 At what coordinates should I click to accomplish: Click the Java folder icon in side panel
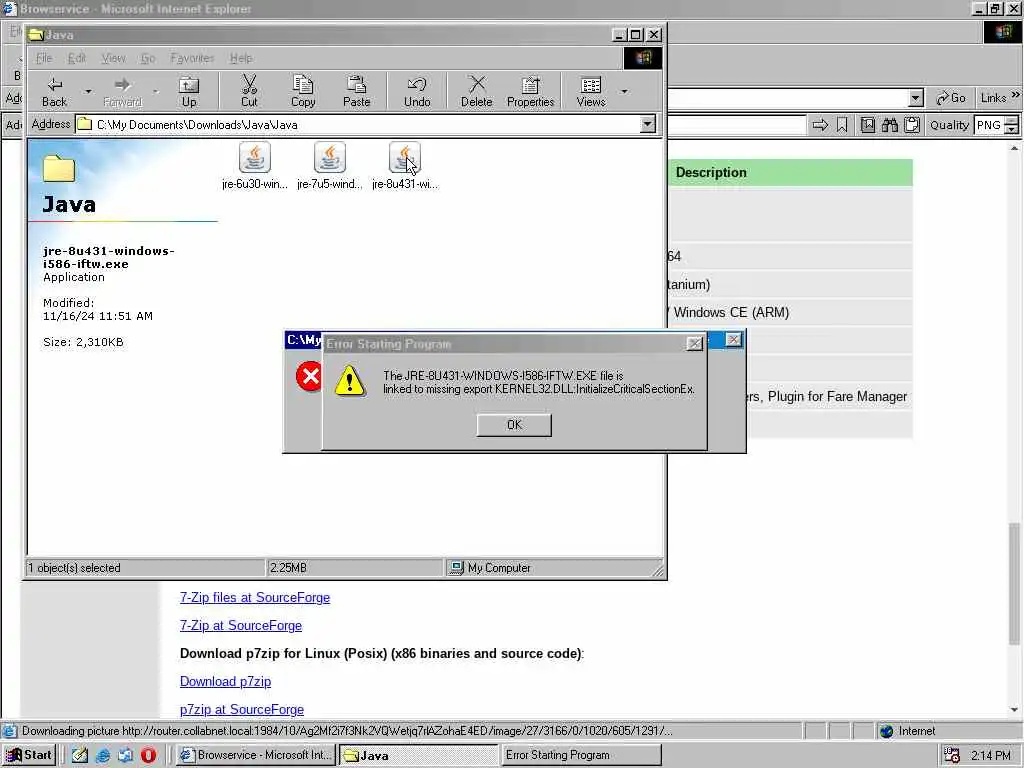point(59,168)
